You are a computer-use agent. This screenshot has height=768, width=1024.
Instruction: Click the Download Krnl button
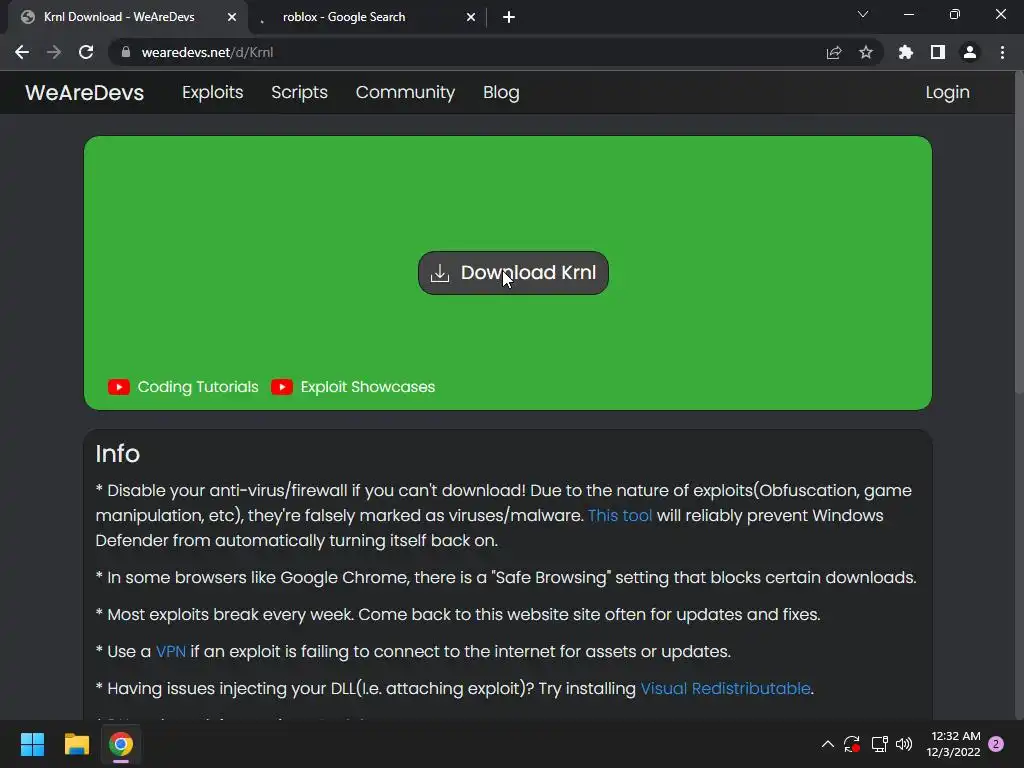tap(513, 273)
